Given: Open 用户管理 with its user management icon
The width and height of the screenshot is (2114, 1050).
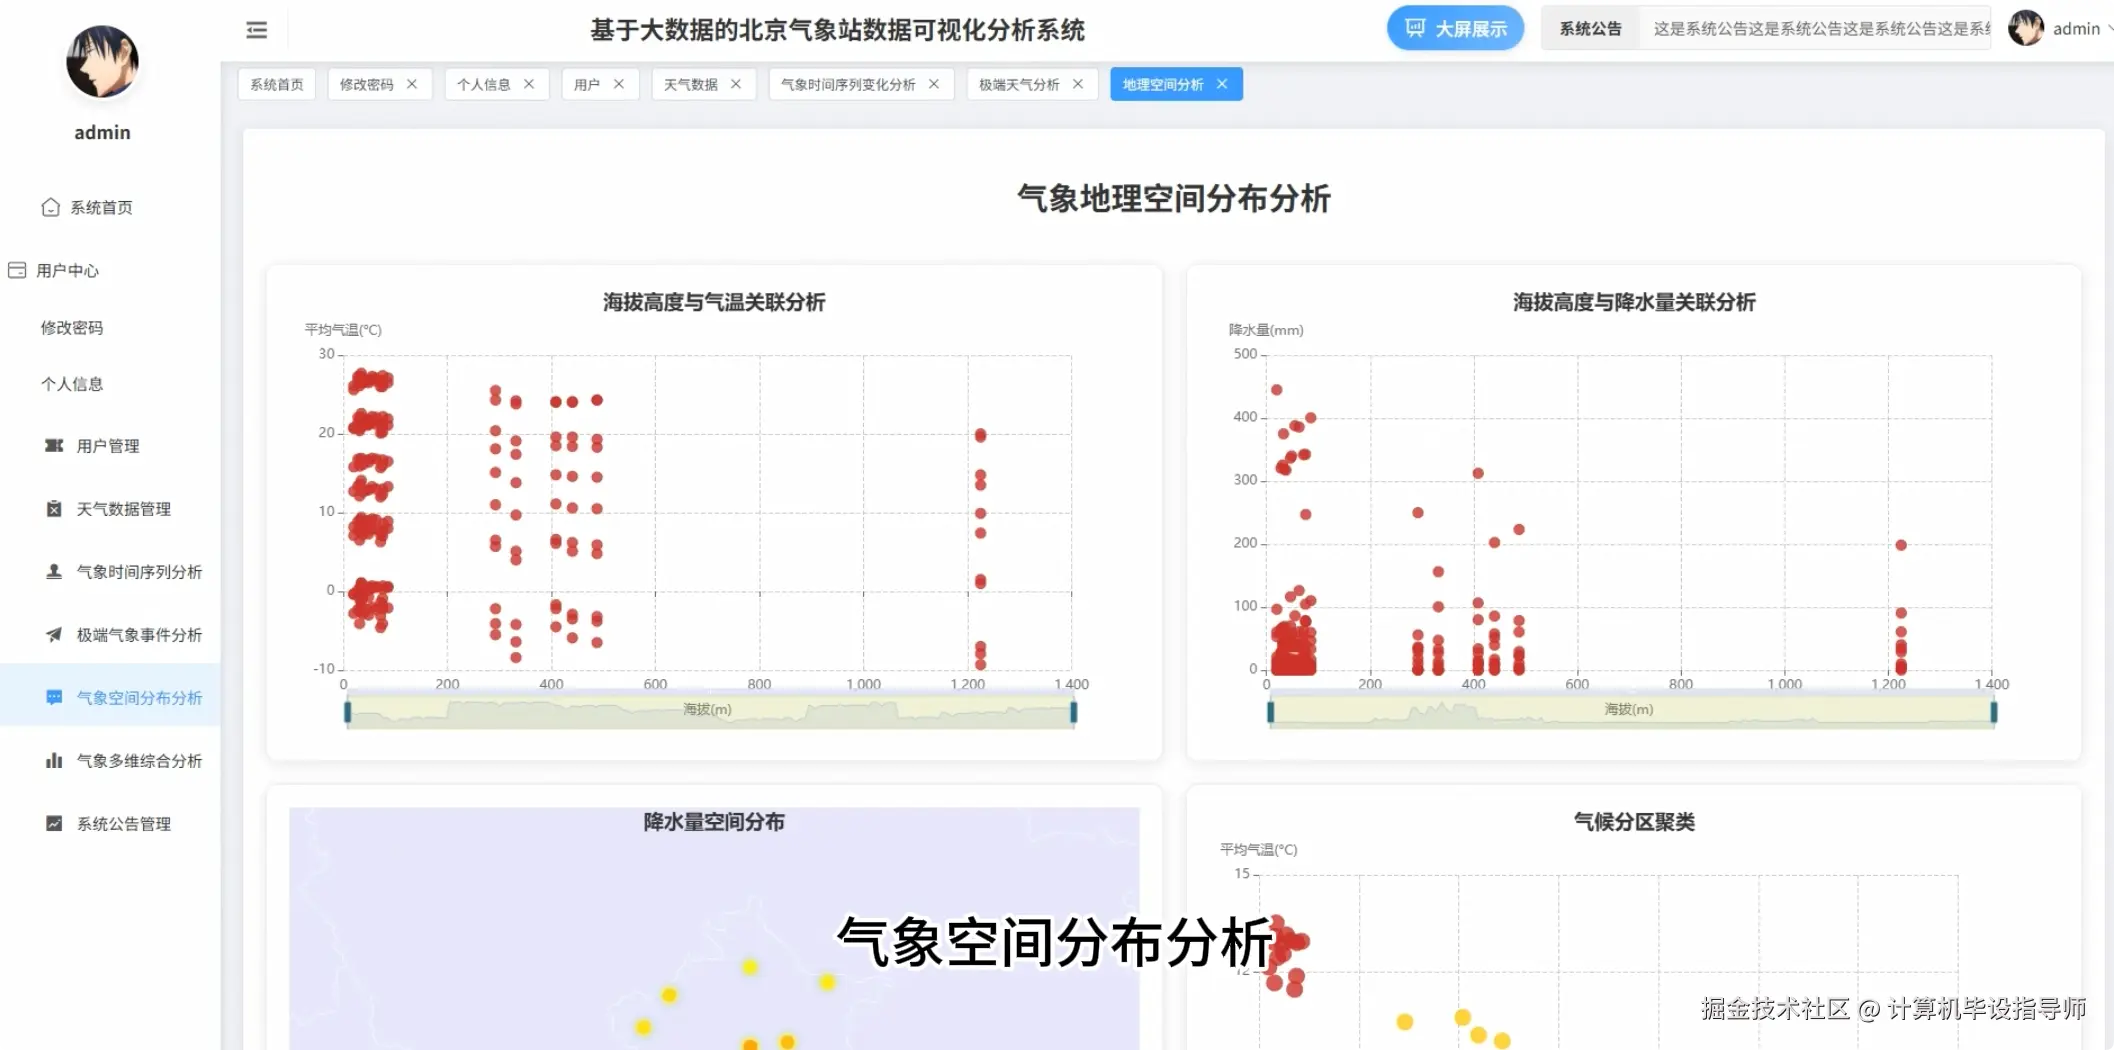Looking at the screenshot, I should (x=56, y=446).
